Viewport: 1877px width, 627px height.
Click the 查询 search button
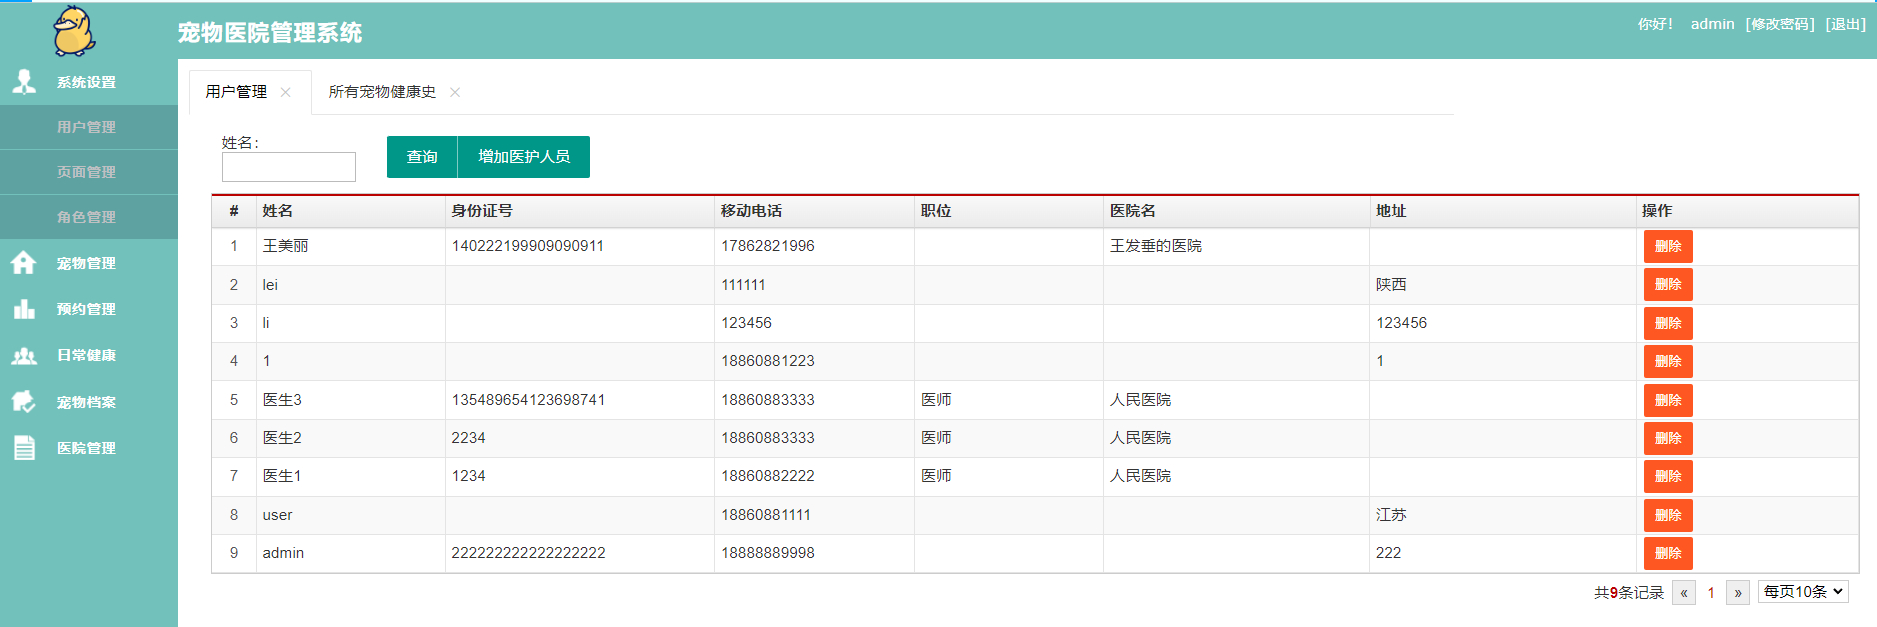(x=422, y=157)
